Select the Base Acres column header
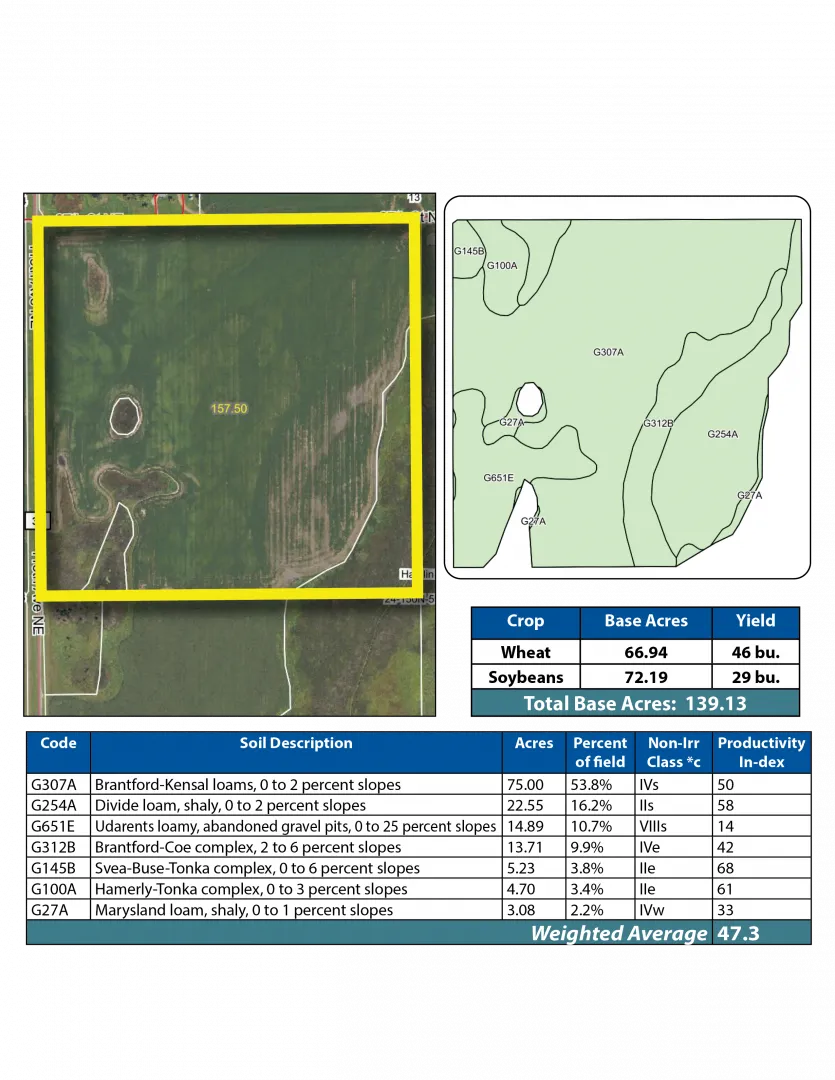 coord(646,621)
